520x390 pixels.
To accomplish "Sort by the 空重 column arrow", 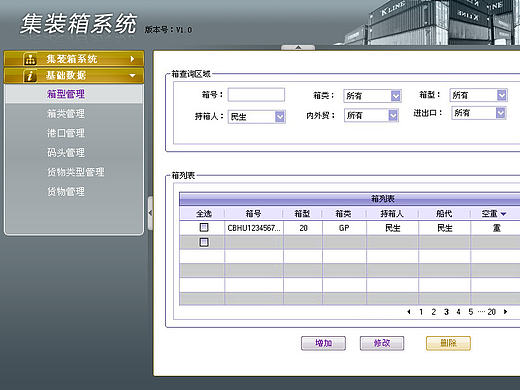I will [503, 214].
